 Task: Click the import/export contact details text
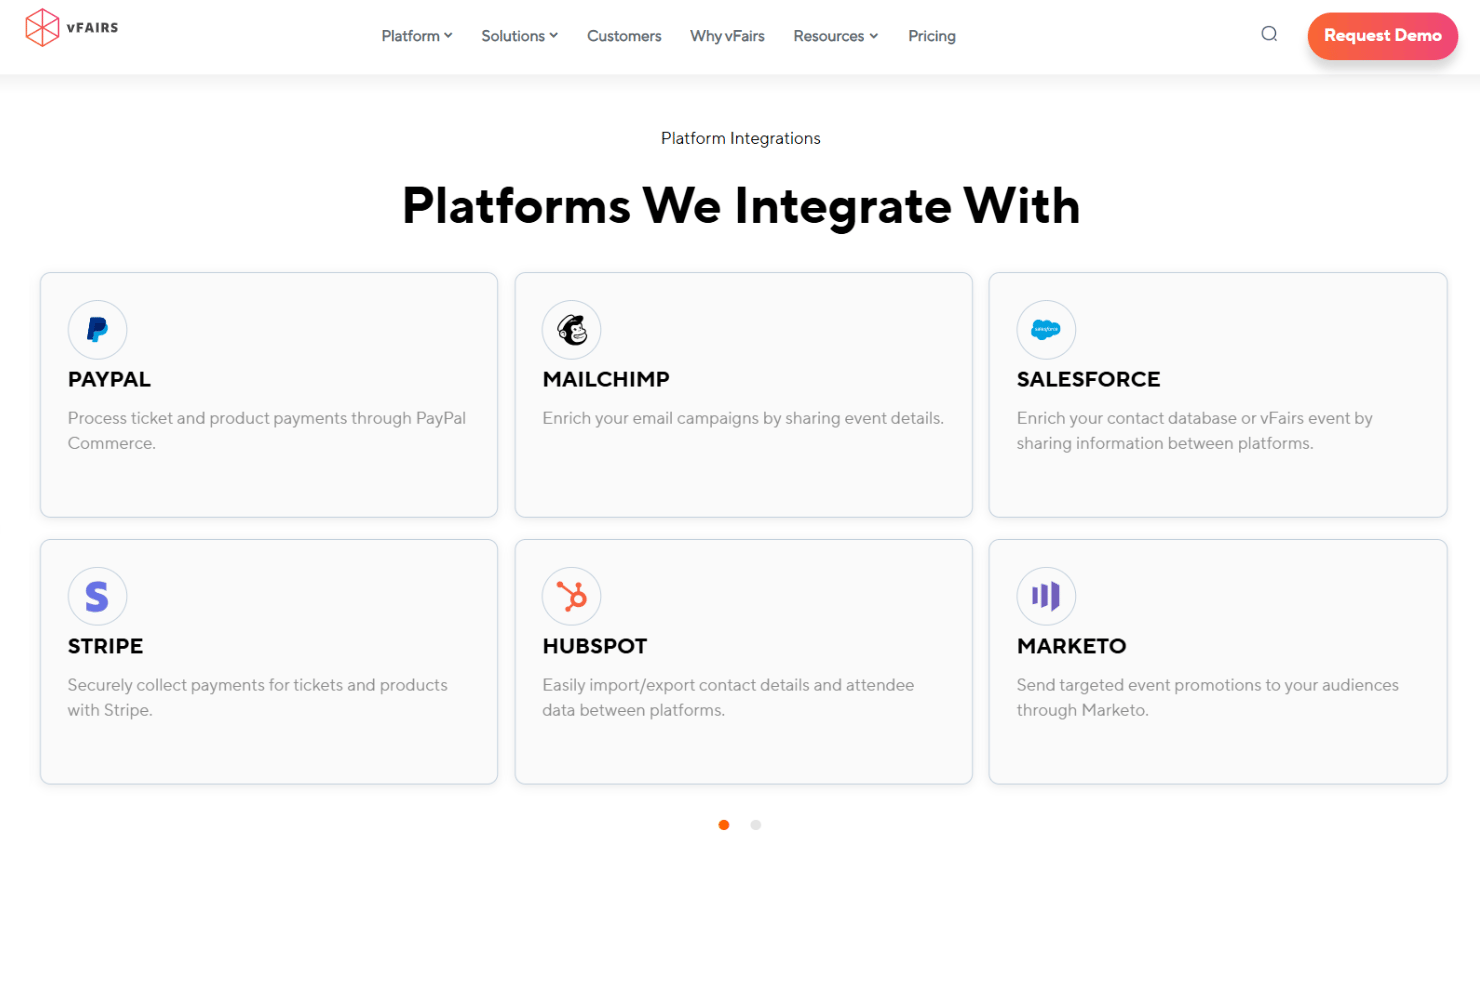tap(728, 698)
